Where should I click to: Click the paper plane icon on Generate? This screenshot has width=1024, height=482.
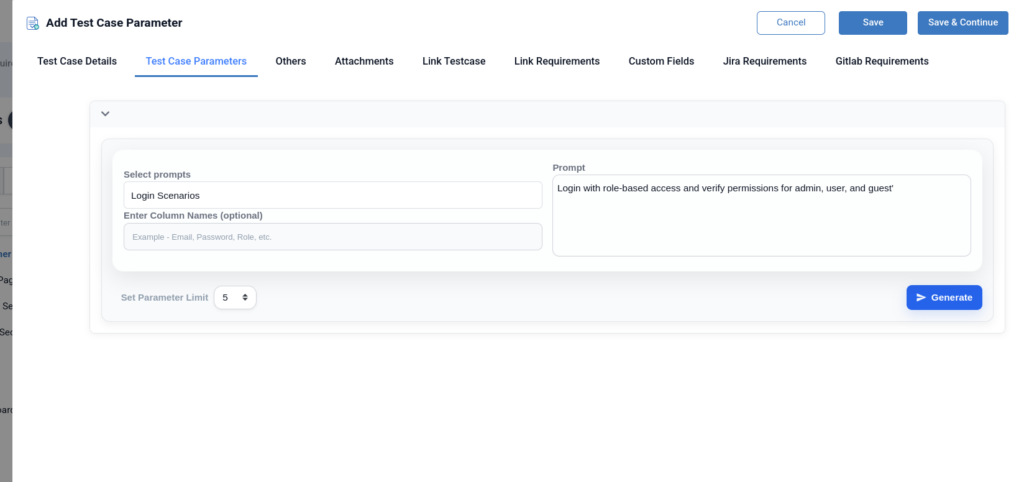pos(921,298)
